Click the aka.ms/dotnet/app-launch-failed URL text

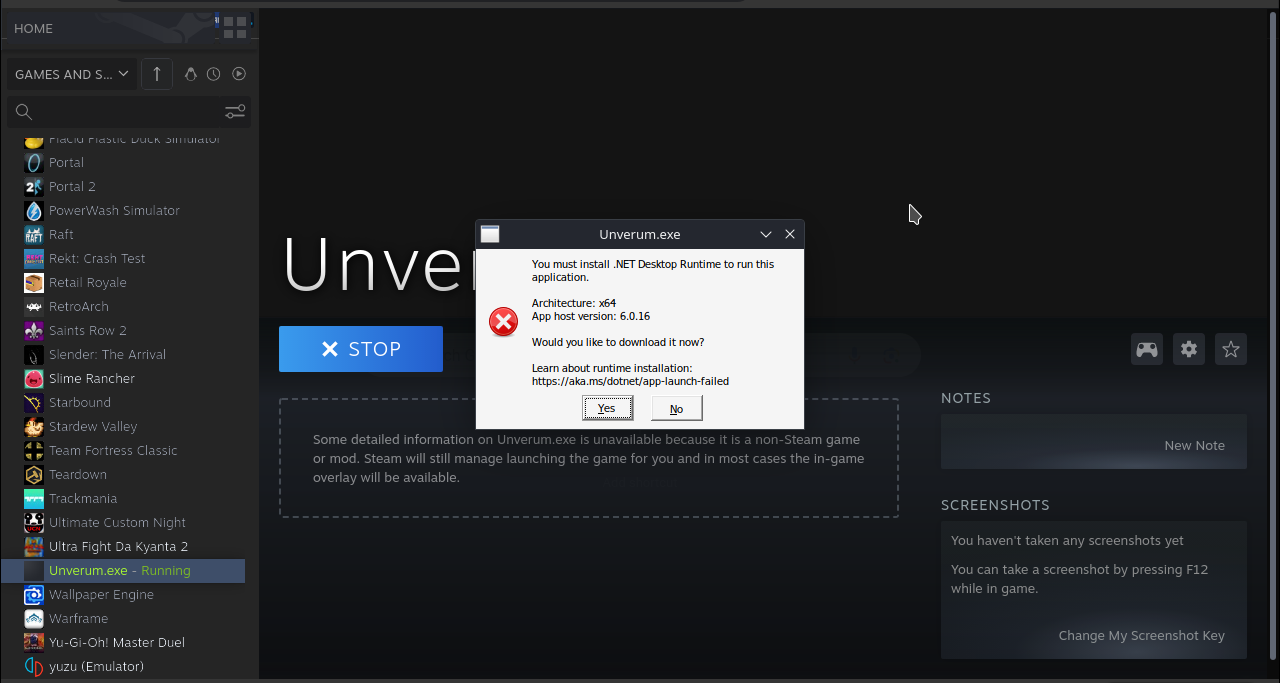pos(630,381)
